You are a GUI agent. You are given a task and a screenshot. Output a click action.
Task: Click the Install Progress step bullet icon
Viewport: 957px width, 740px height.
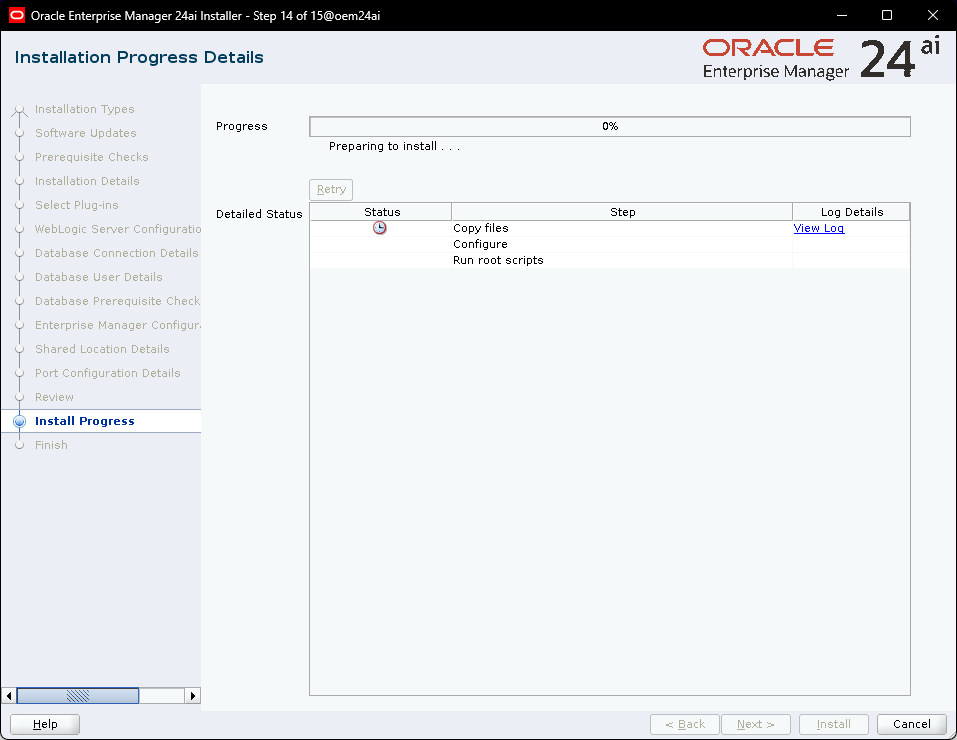coord(19,422)
